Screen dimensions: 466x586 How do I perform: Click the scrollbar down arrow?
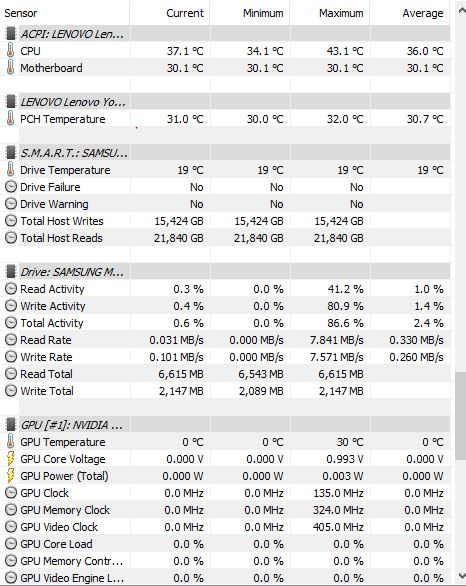[461, 576]
